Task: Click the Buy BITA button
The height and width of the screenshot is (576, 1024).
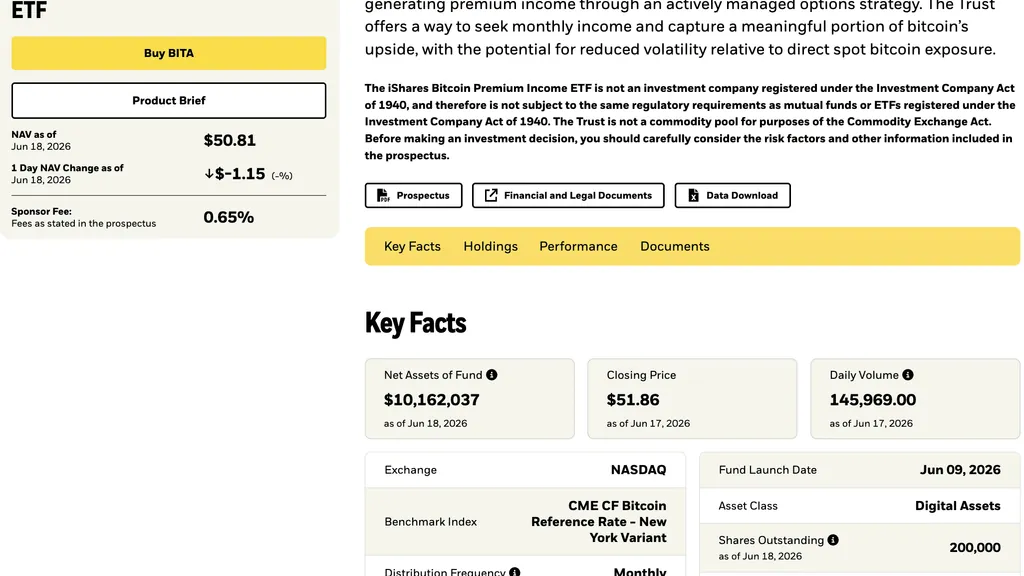Action: pyautogui.click(x=168, y=53)
